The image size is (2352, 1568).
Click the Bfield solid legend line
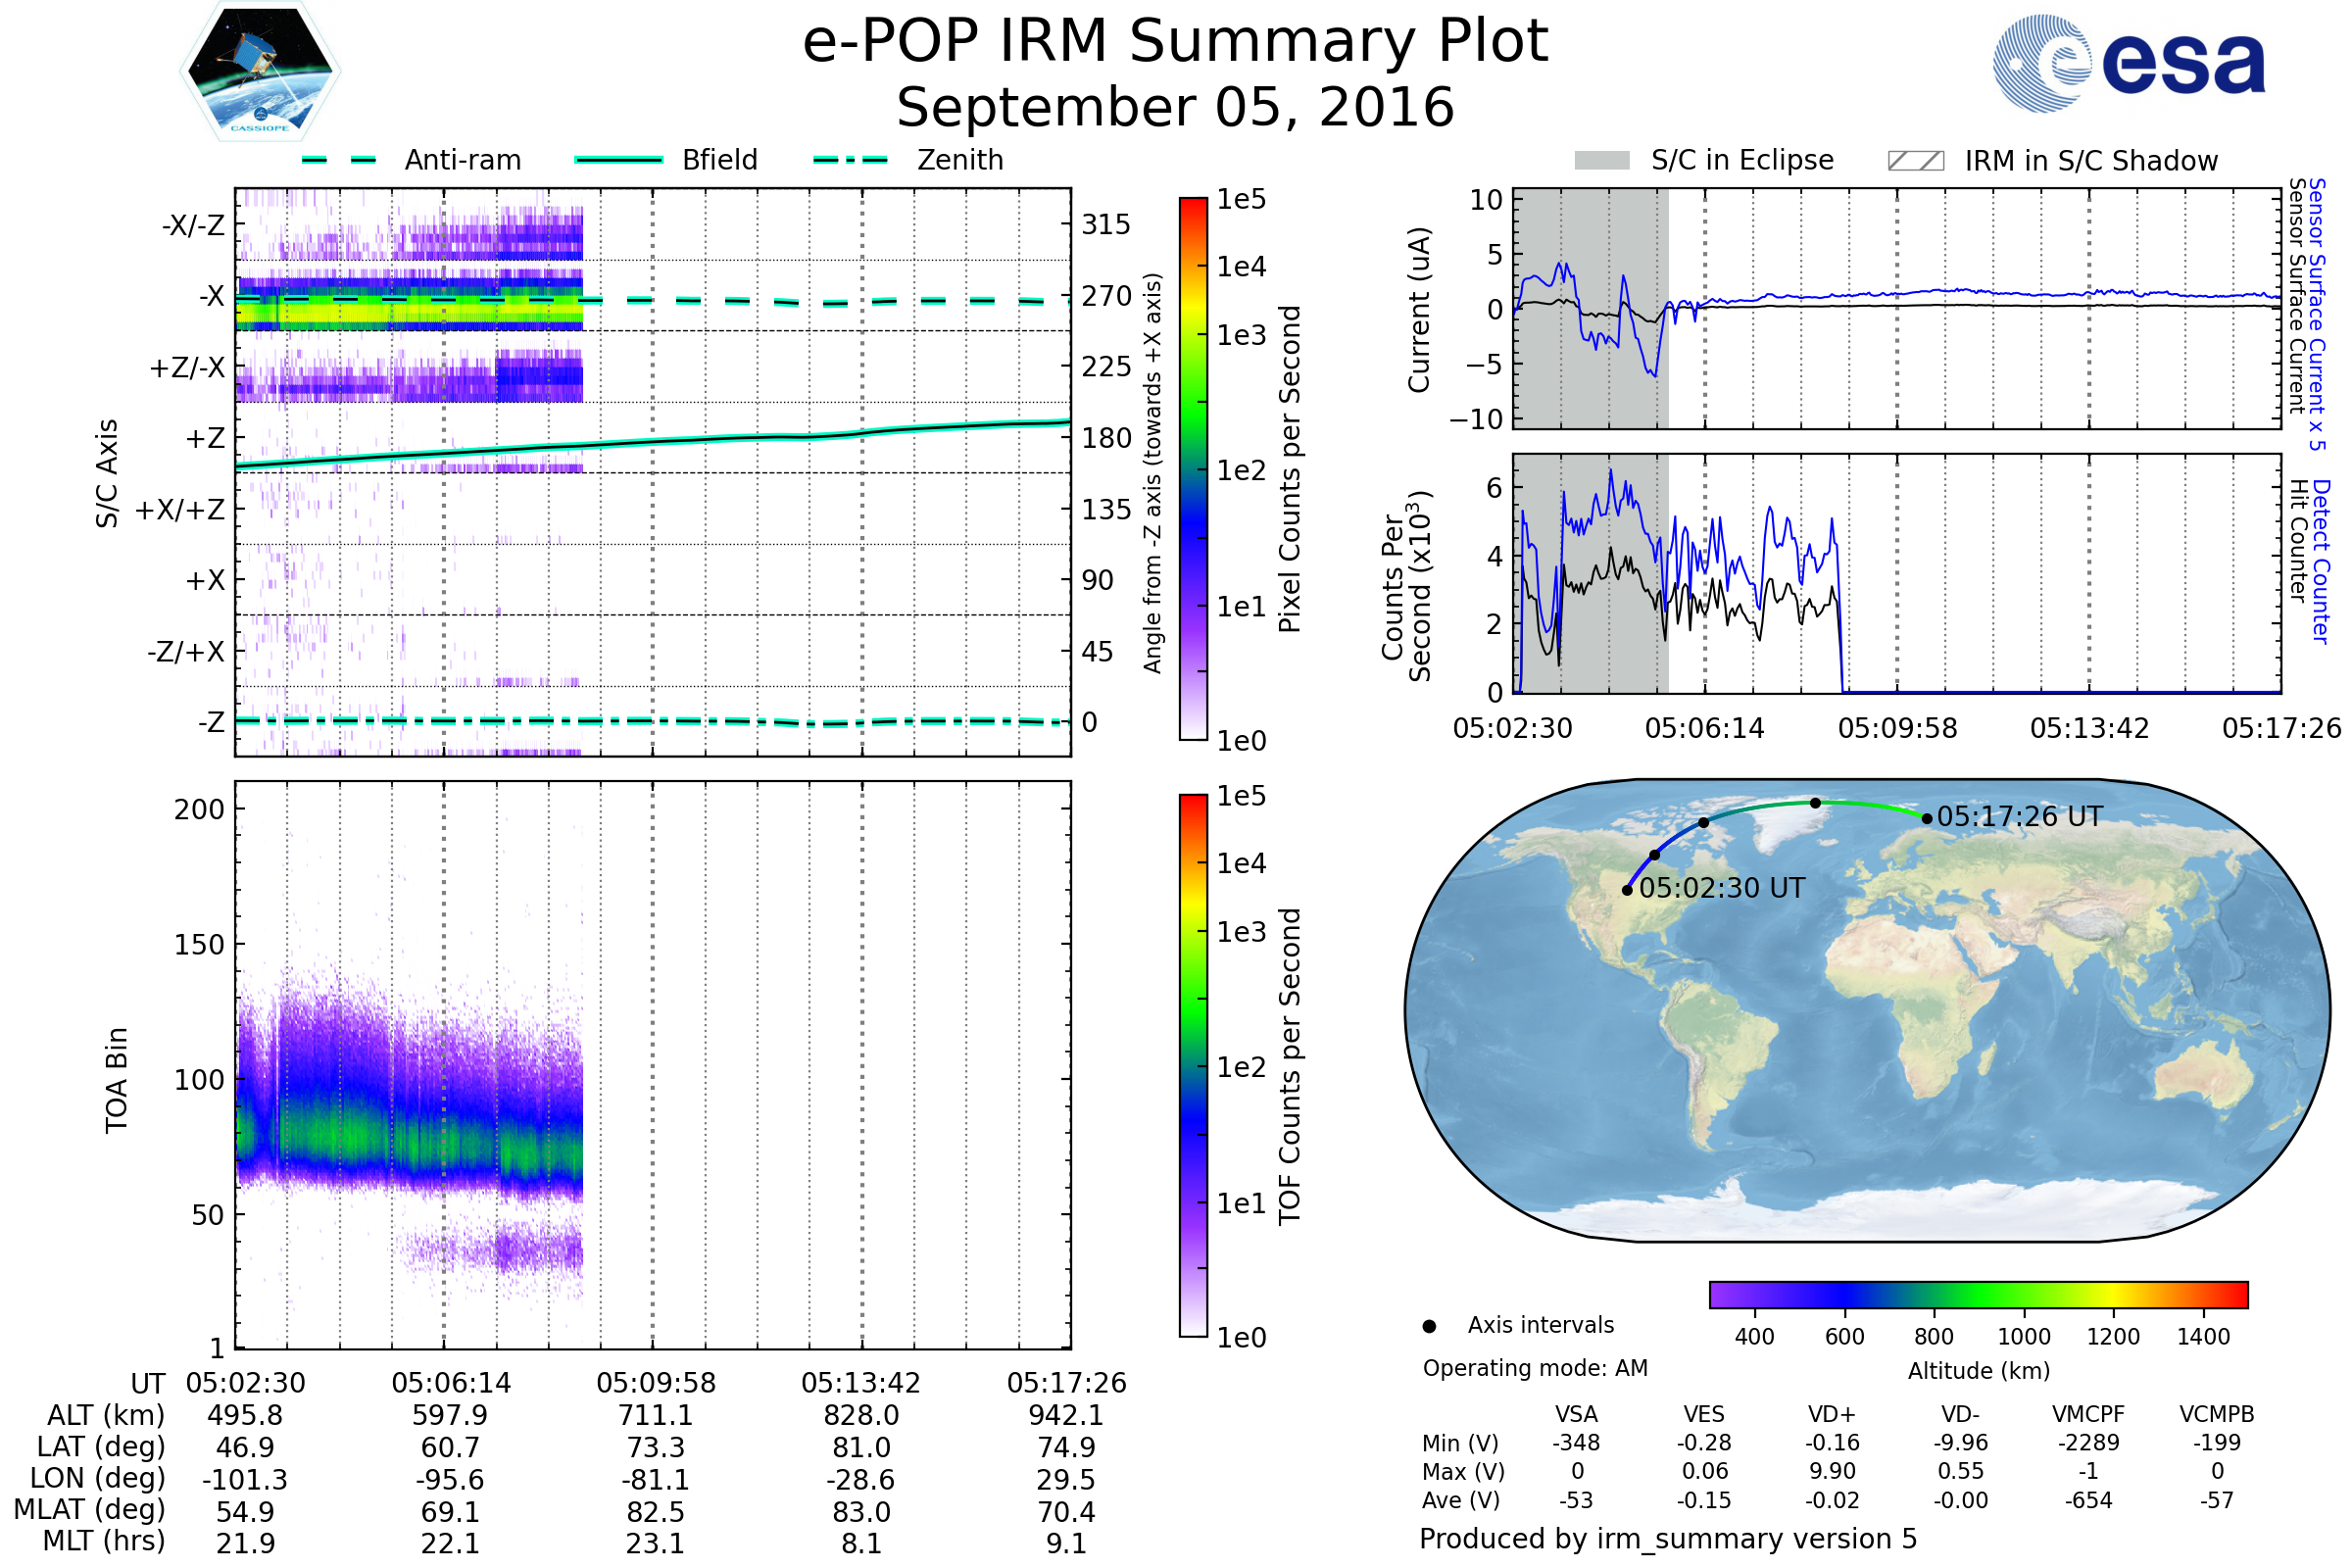coord(619,160)
